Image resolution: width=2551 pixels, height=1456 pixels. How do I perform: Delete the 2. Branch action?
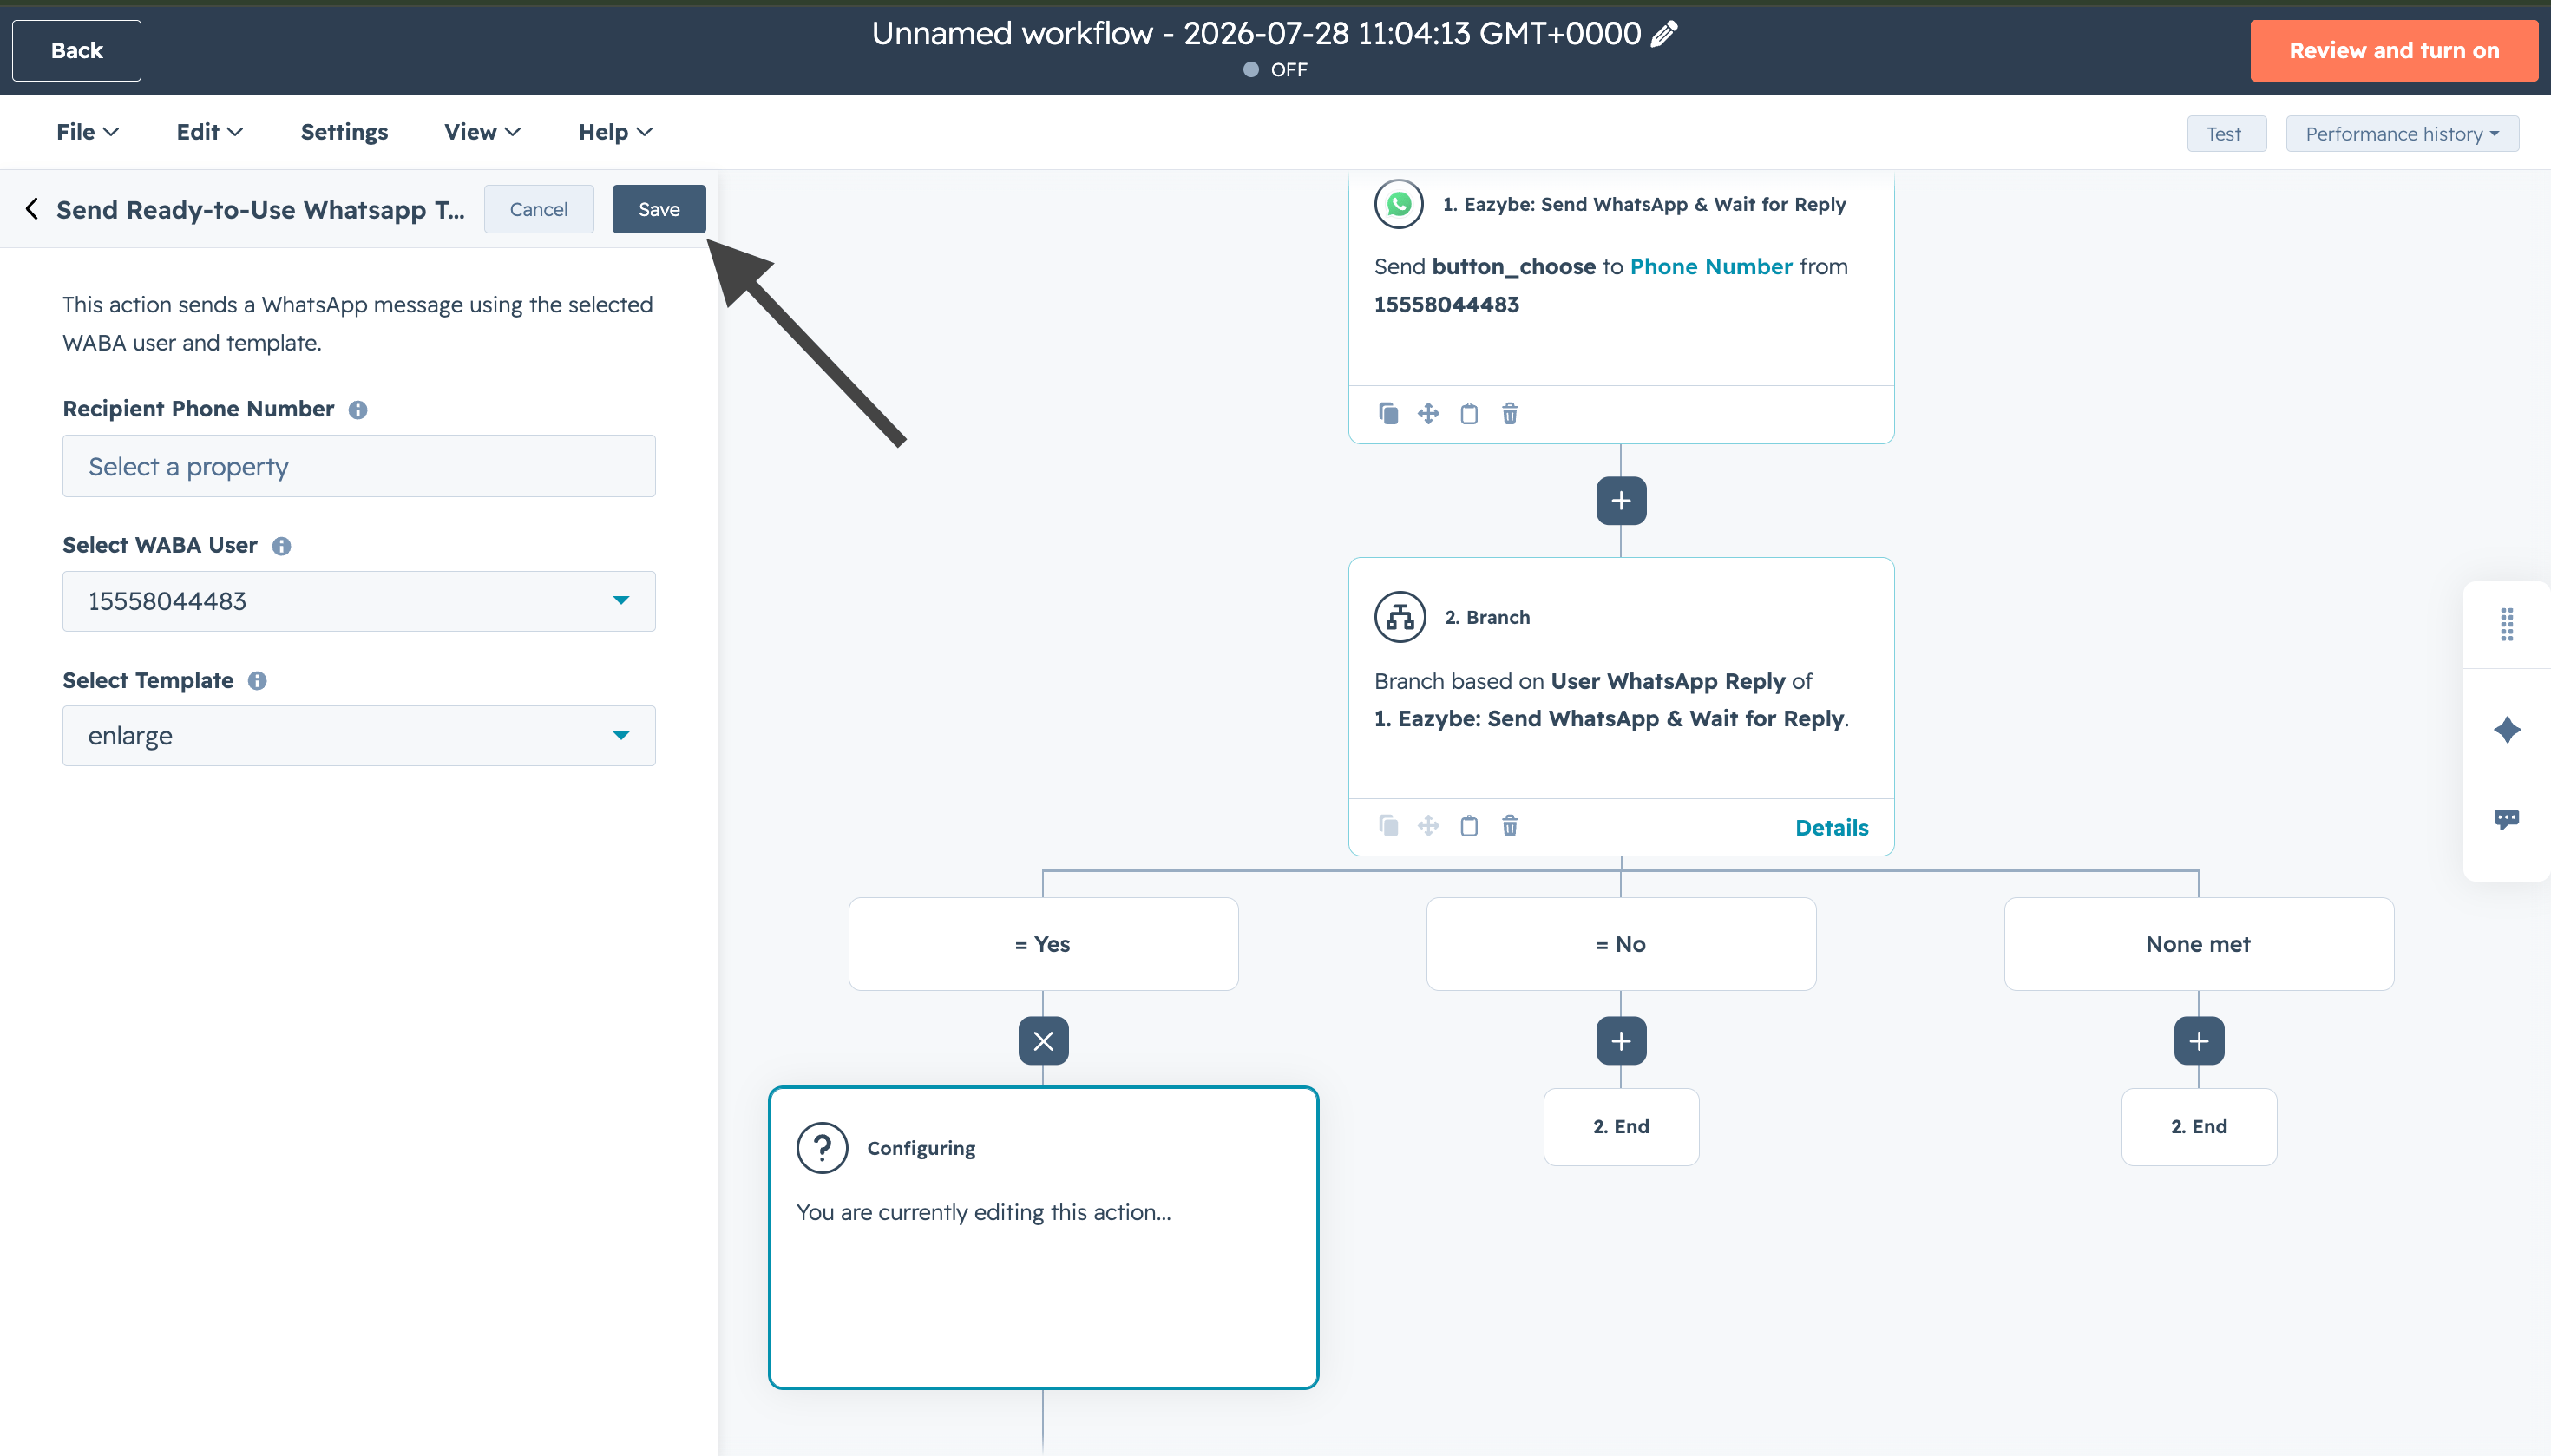tap(1510, 826)
